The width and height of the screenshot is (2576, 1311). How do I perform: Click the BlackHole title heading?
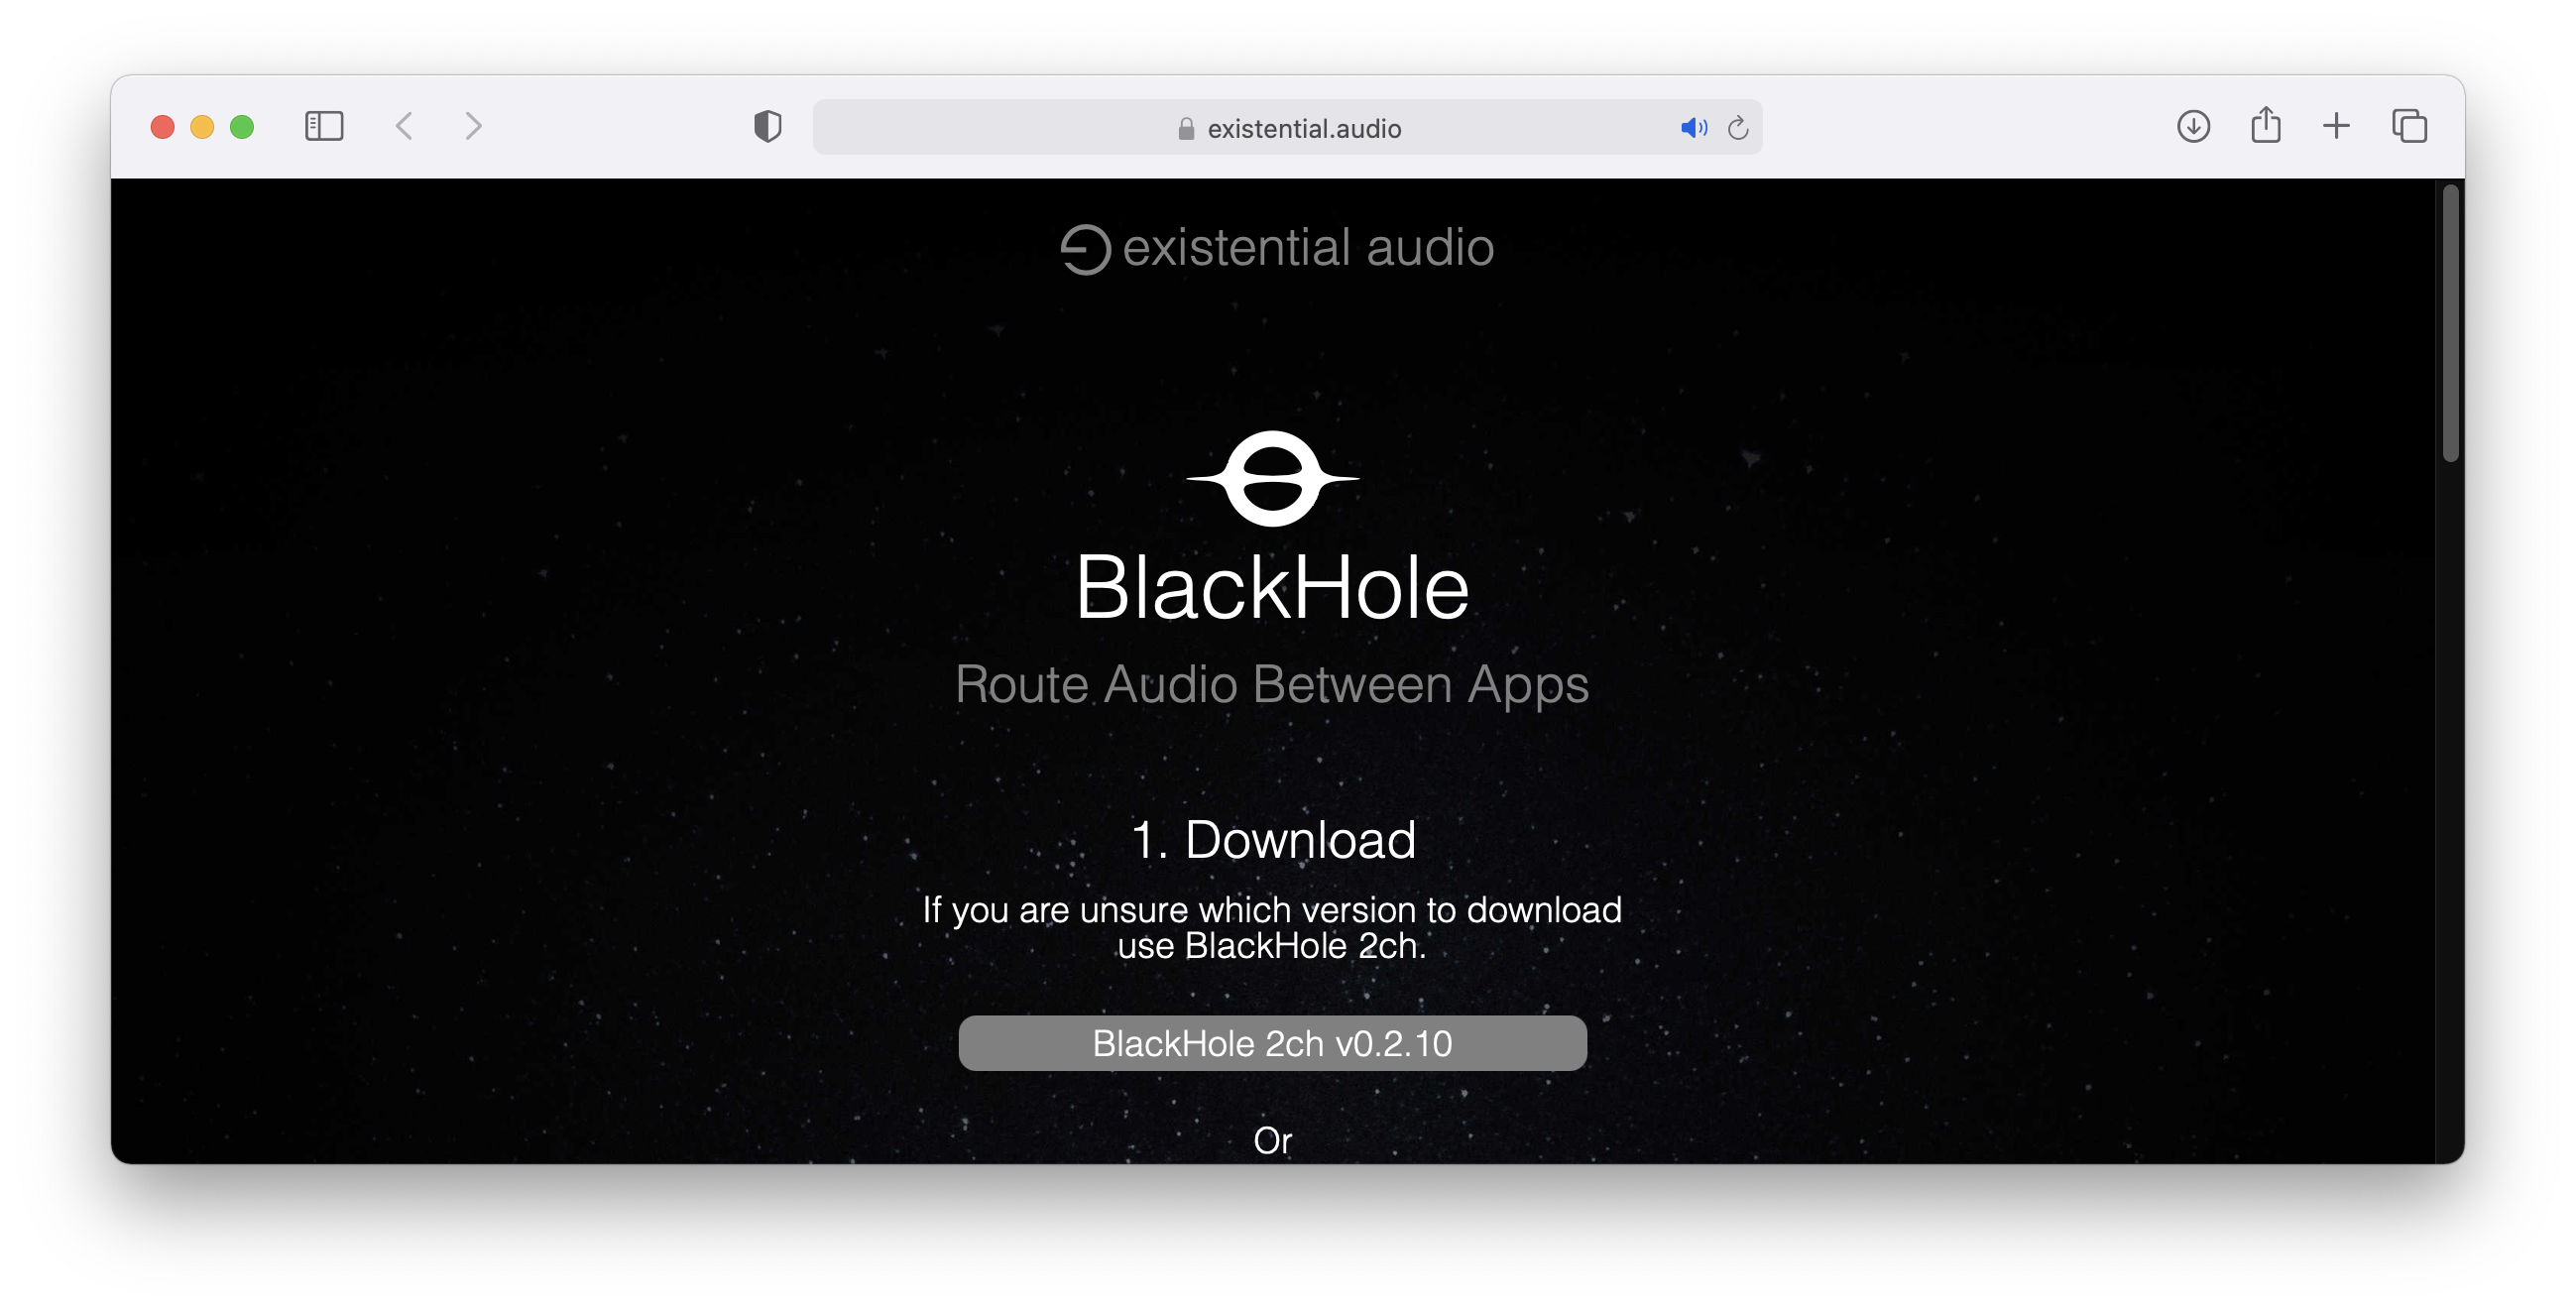coord(1272,588)
